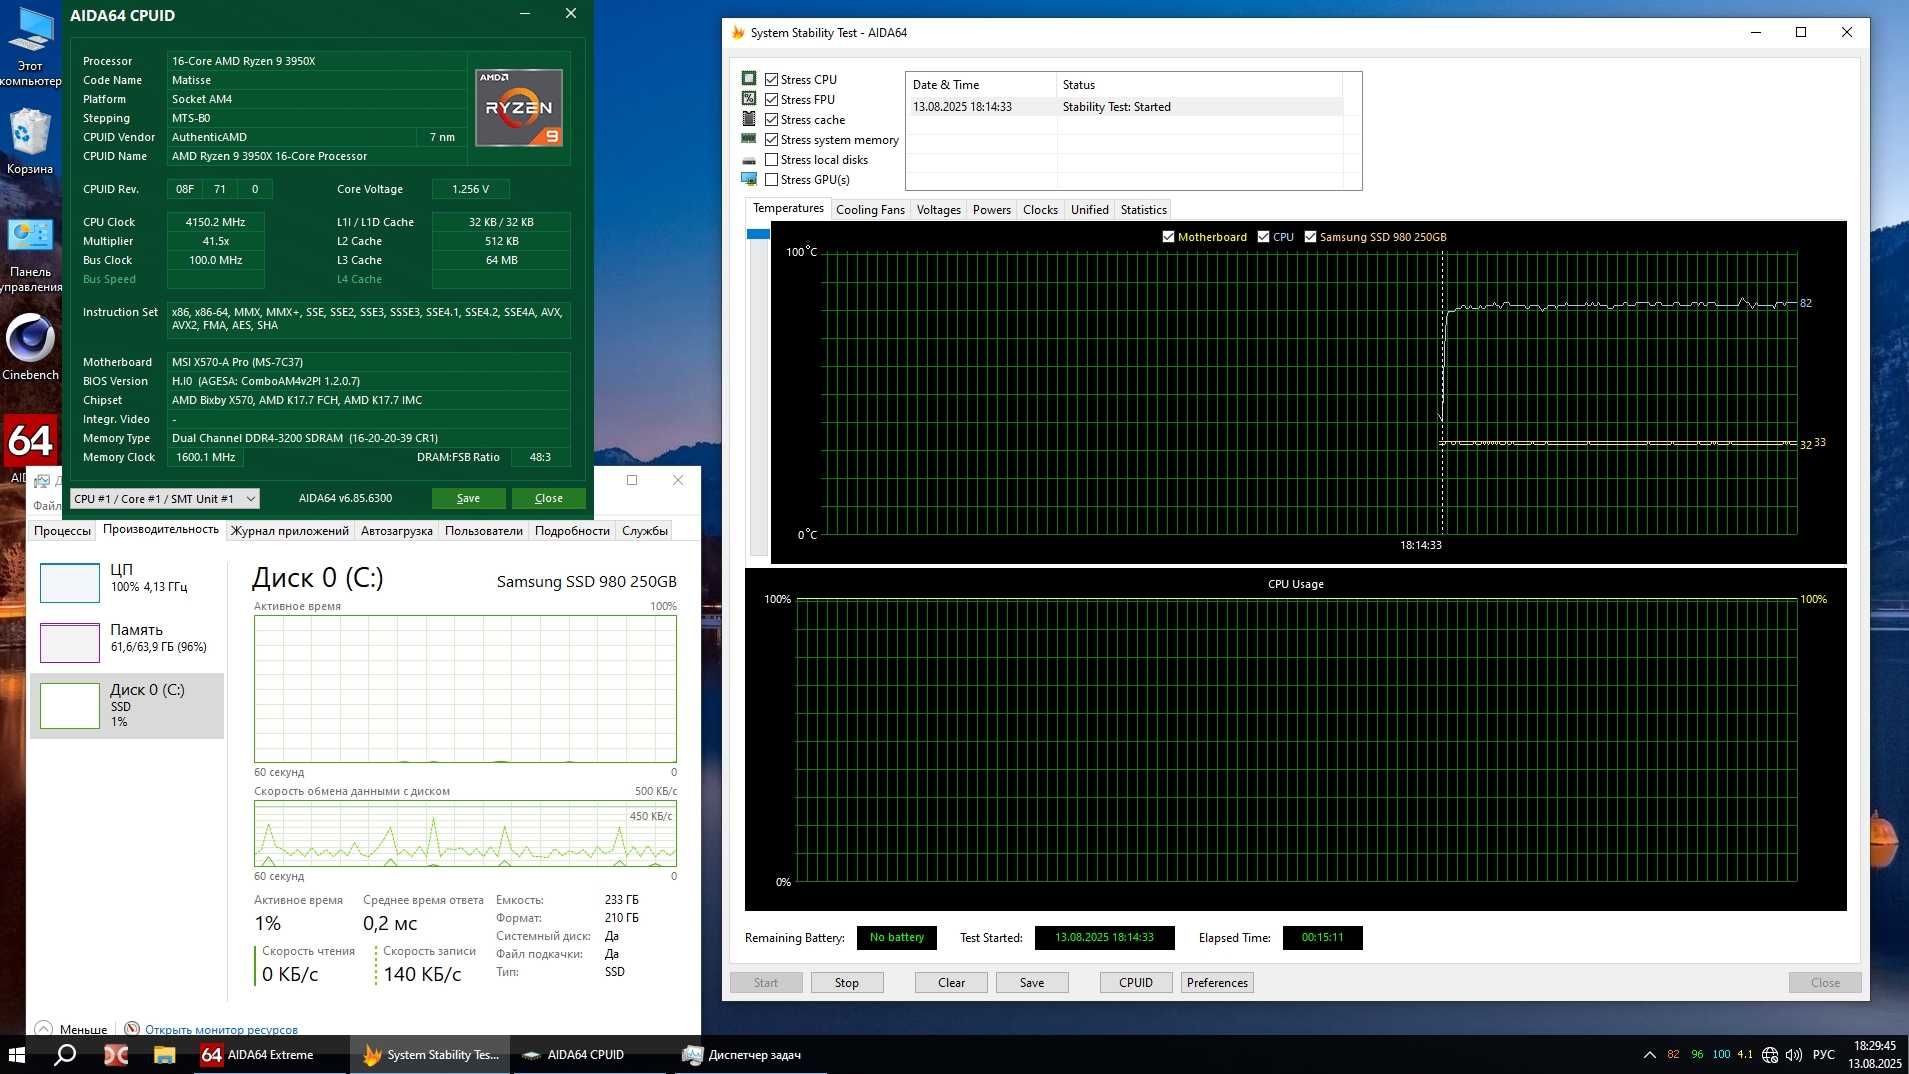
Task: Select Диск 0 (C:) in performance sidebar
Action: pyautogui.click(x=127, y=706)
